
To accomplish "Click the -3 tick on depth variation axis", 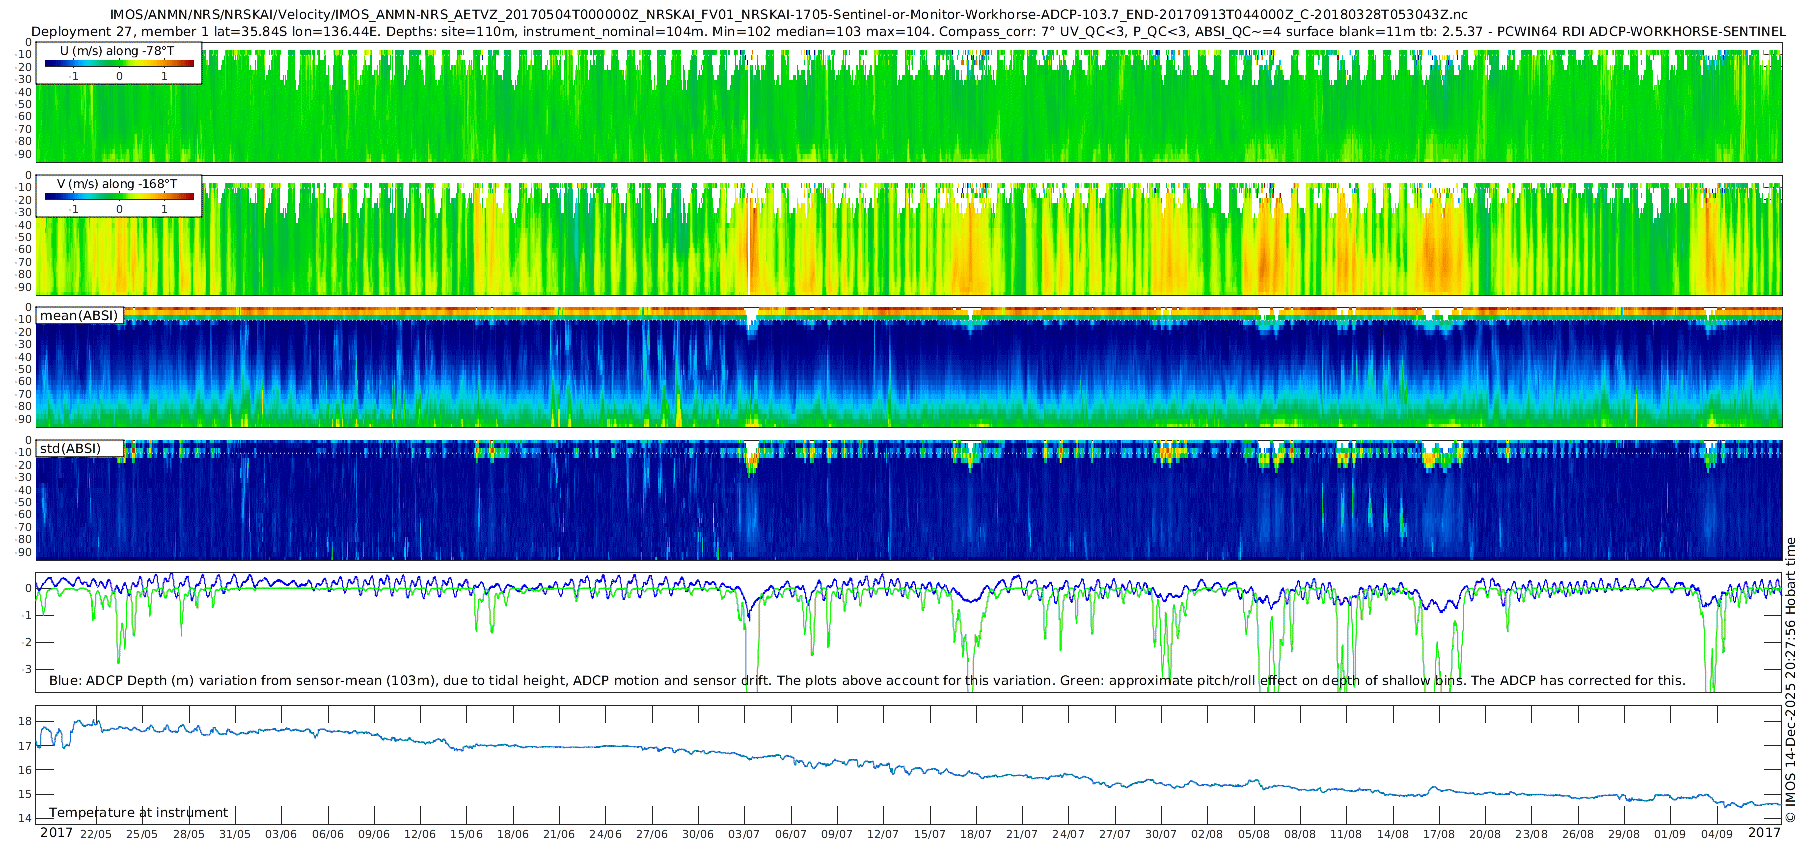I will click(x=26, y=669).
